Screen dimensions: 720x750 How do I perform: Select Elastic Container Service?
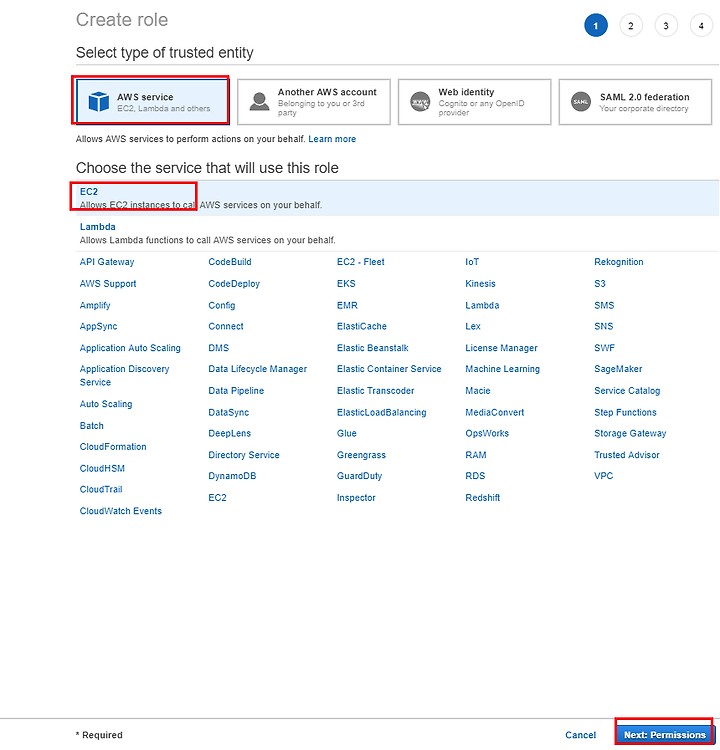pos(389,369)
